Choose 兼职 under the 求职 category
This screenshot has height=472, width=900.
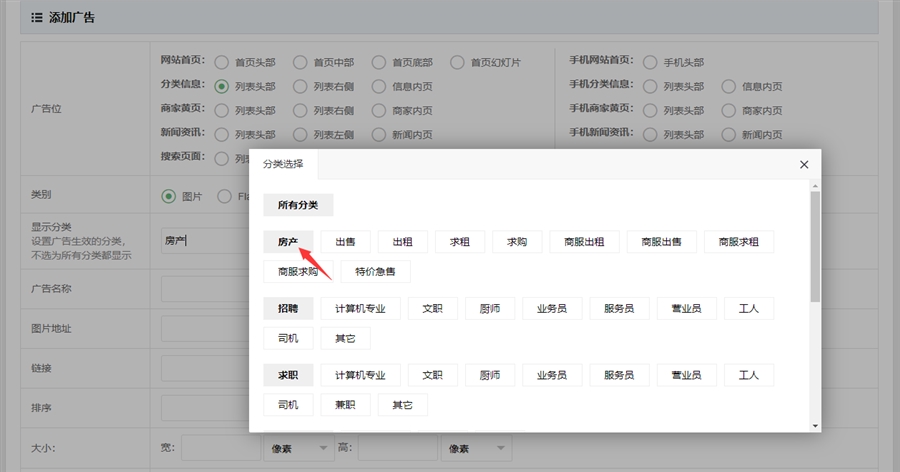tap(345, 404)
